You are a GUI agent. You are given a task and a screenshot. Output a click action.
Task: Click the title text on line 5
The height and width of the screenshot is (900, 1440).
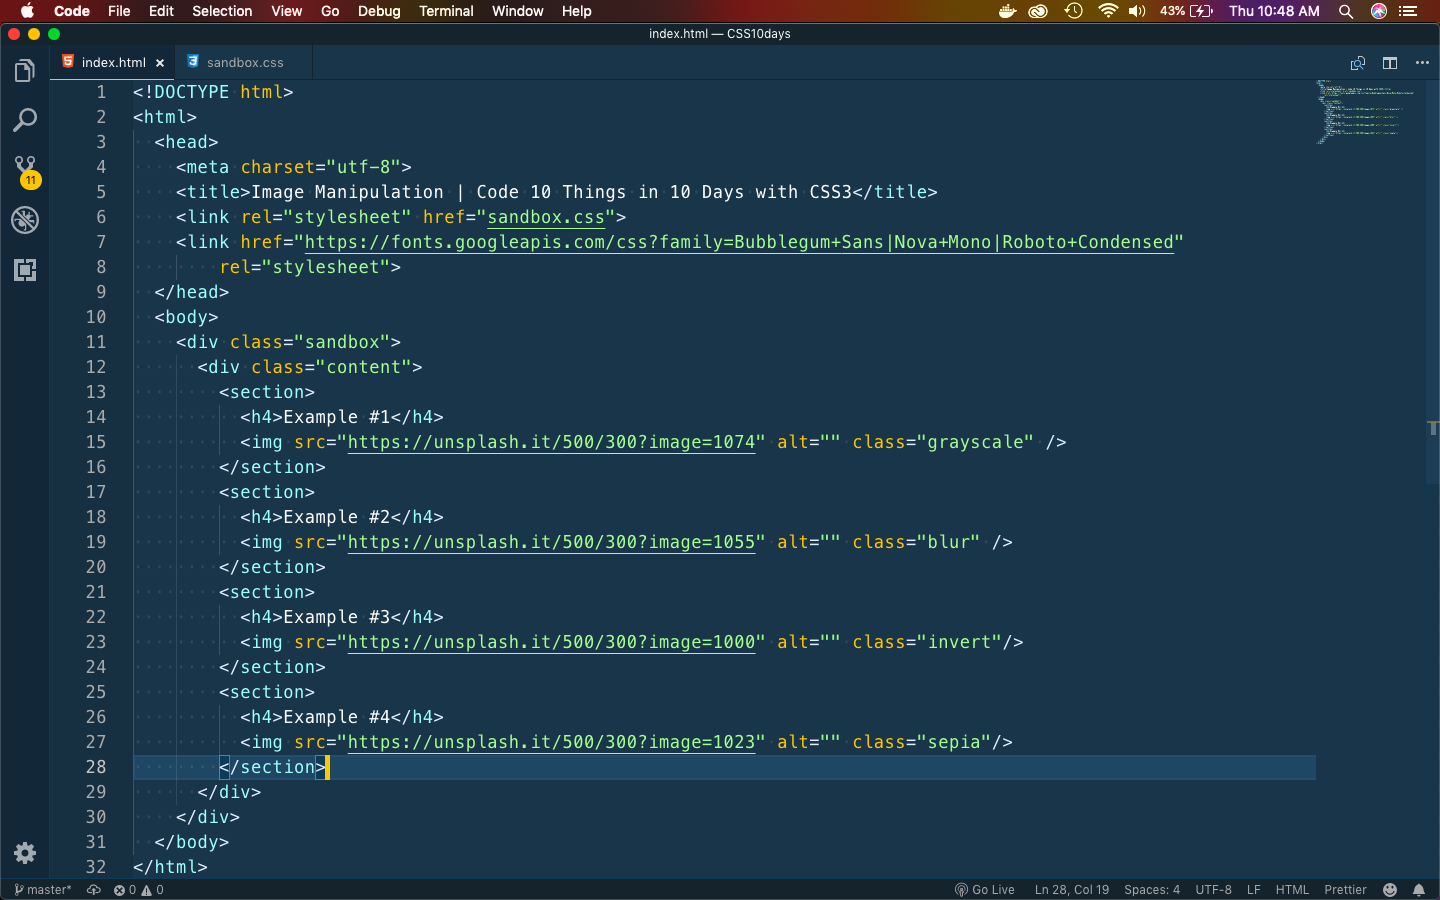[x=552, y=192]
